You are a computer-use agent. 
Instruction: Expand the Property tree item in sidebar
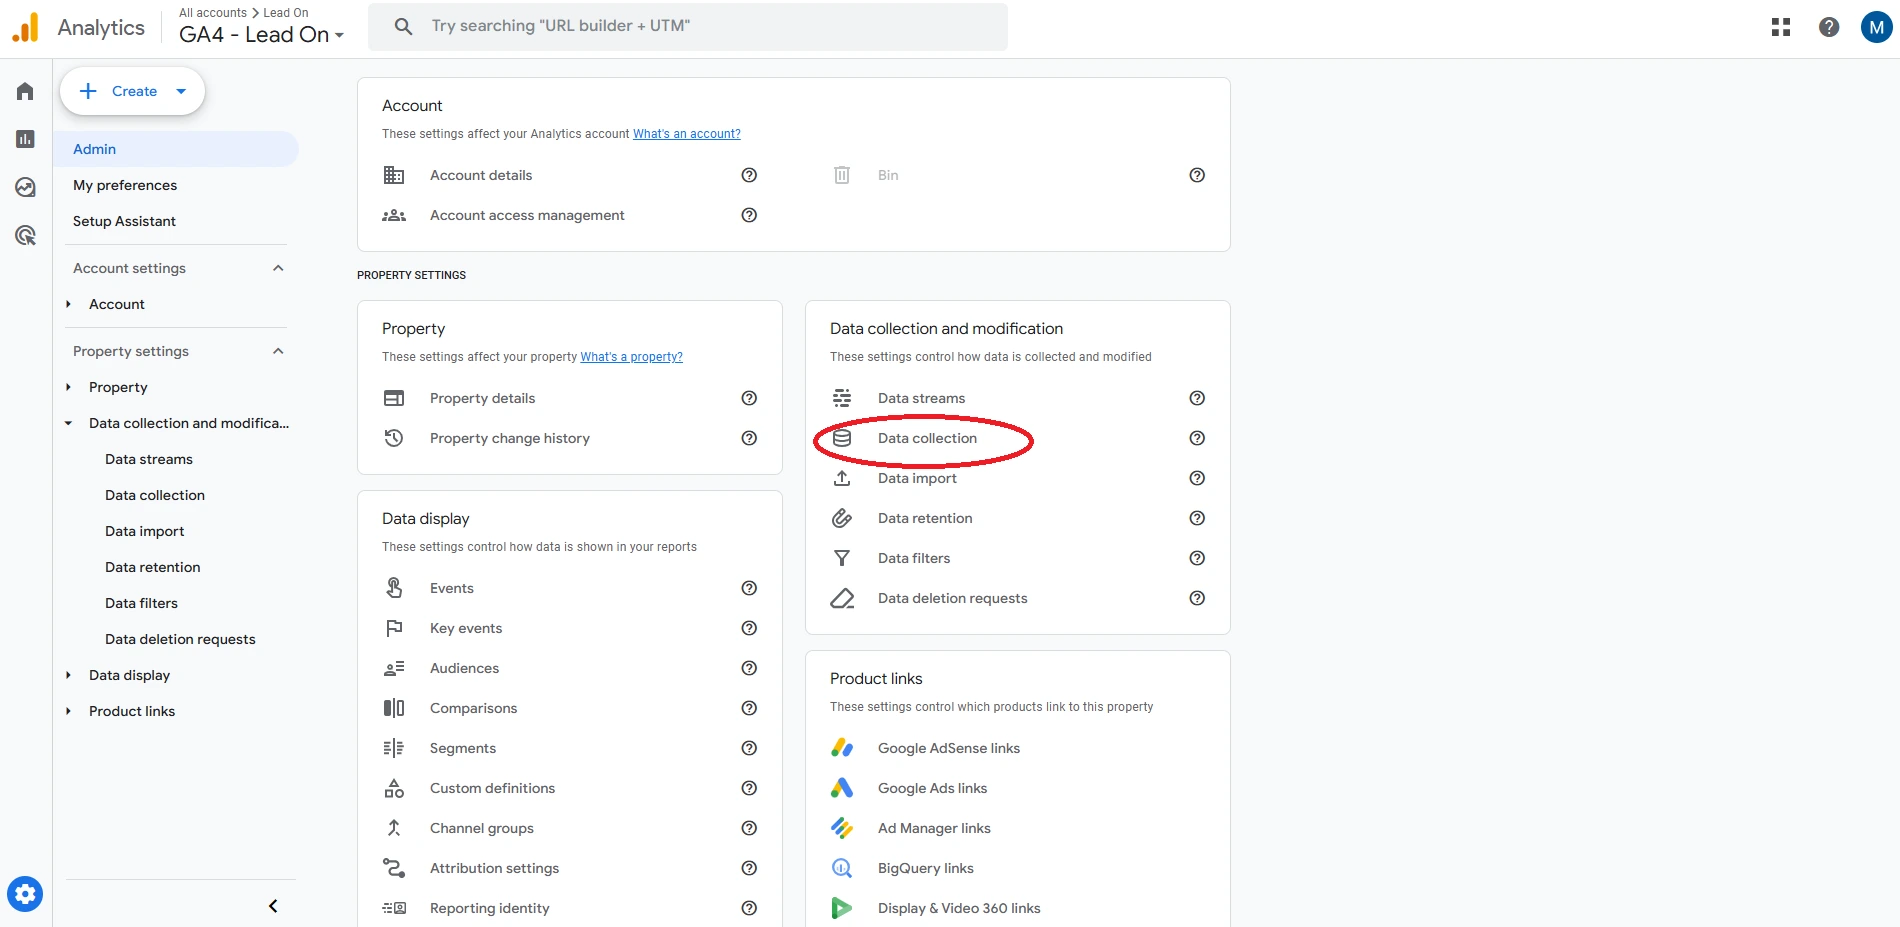[x=68, y=387]
